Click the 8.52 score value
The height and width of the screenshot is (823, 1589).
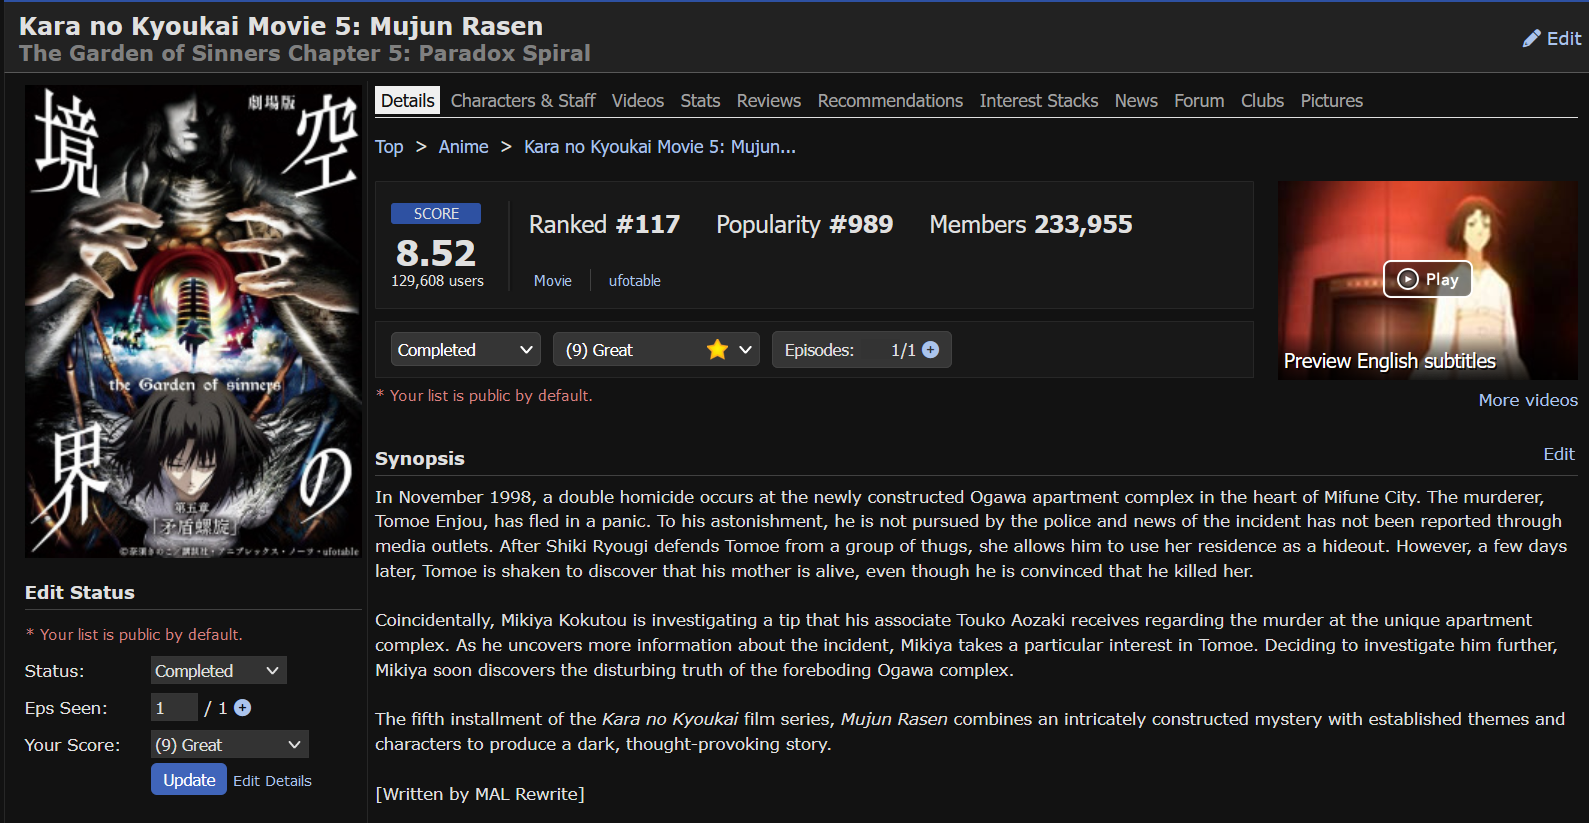pyautogui.click(x=436, y=252)
